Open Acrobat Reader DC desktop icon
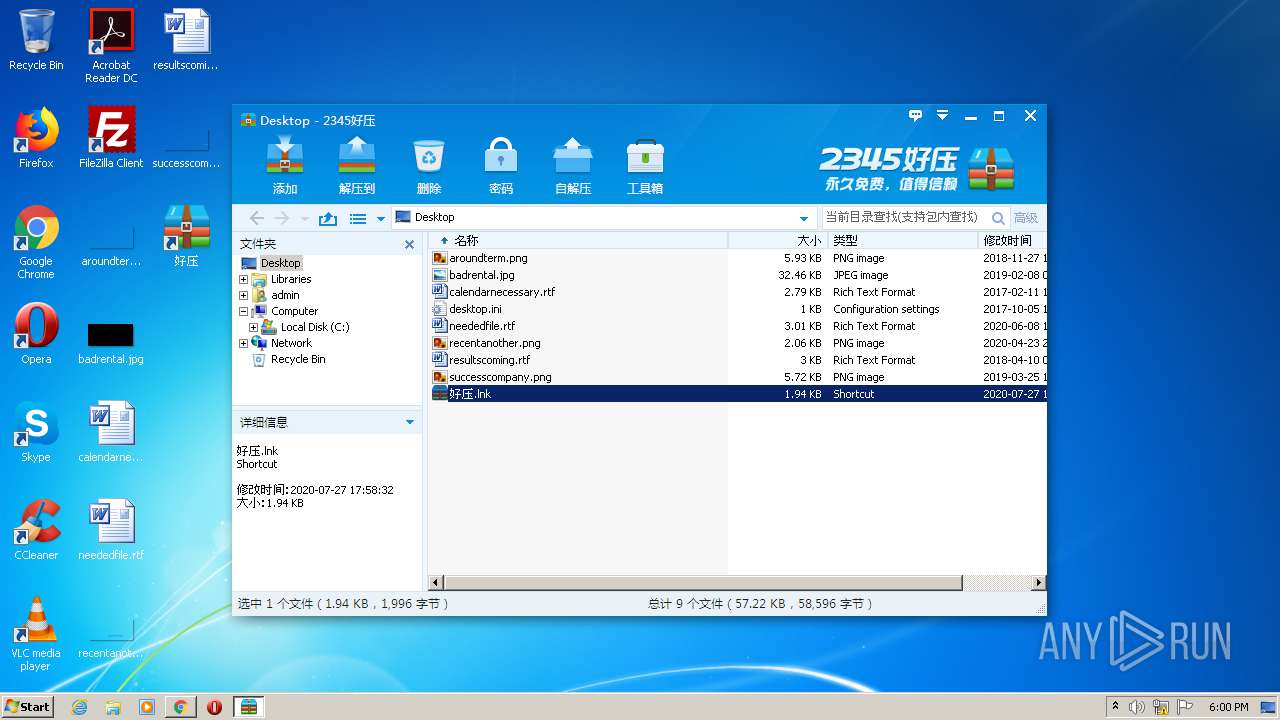Screen dimensions: 1280x720 coord(111,46)
